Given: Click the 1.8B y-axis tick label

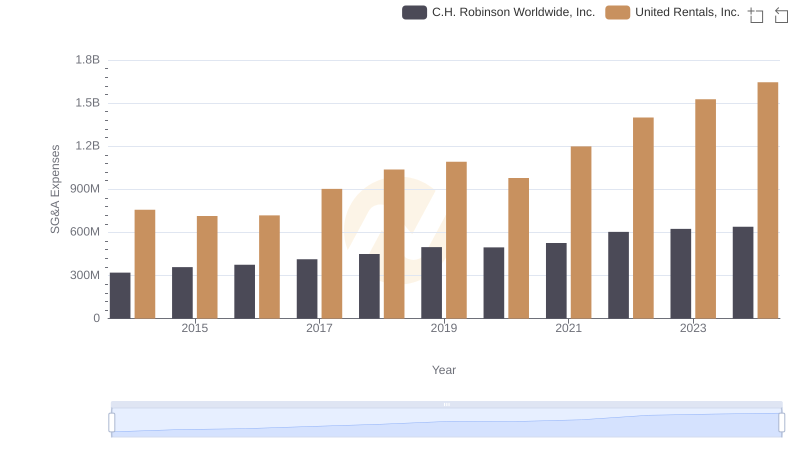Looking at the screenshot, I should point(88,60).
